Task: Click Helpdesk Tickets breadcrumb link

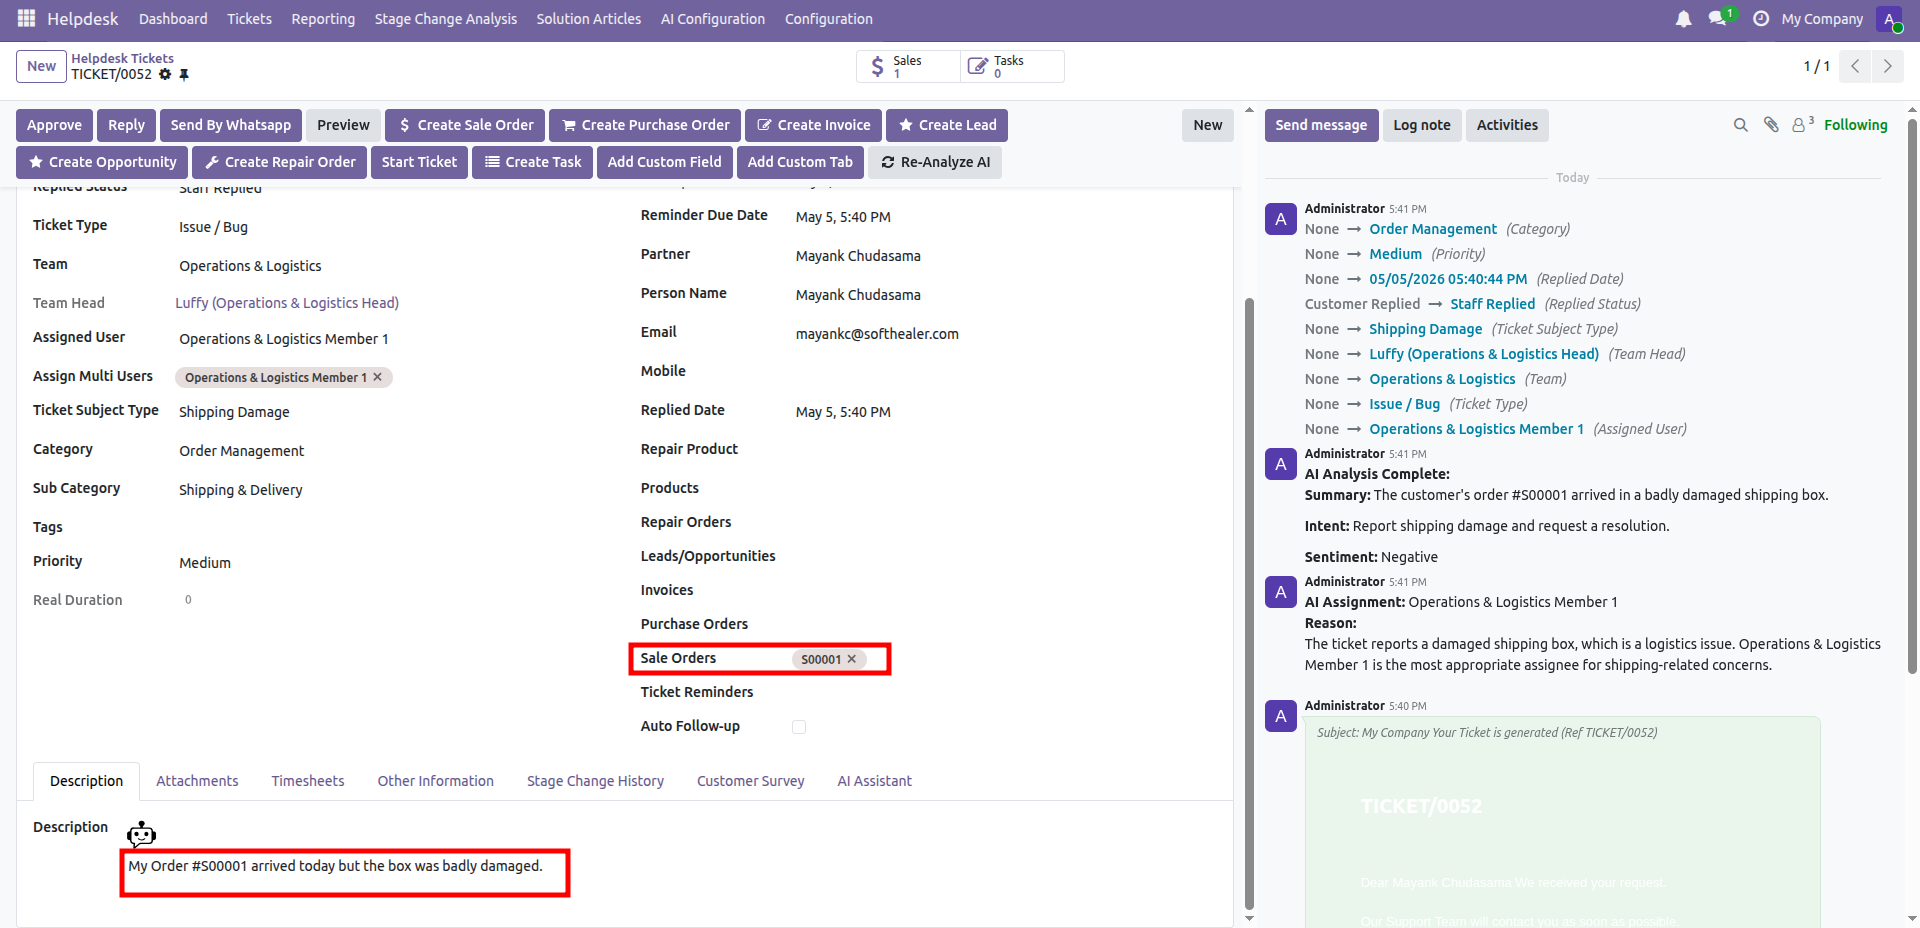Action: click(x=122, y=58)
